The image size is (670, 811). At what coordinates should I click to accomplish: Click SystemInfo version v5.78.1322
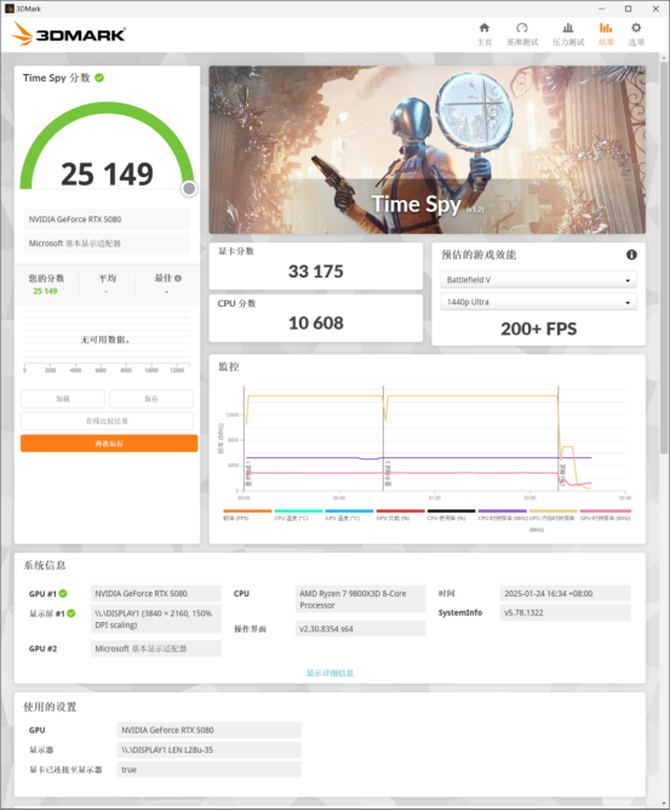point(565,613)
